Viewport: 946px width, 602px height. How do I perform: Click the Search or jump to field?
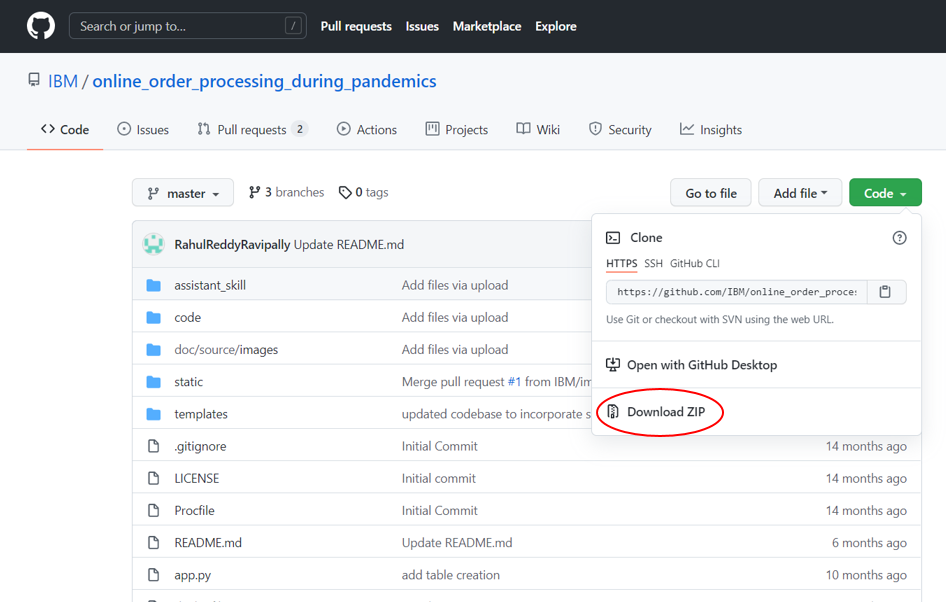tap(188, 26)
